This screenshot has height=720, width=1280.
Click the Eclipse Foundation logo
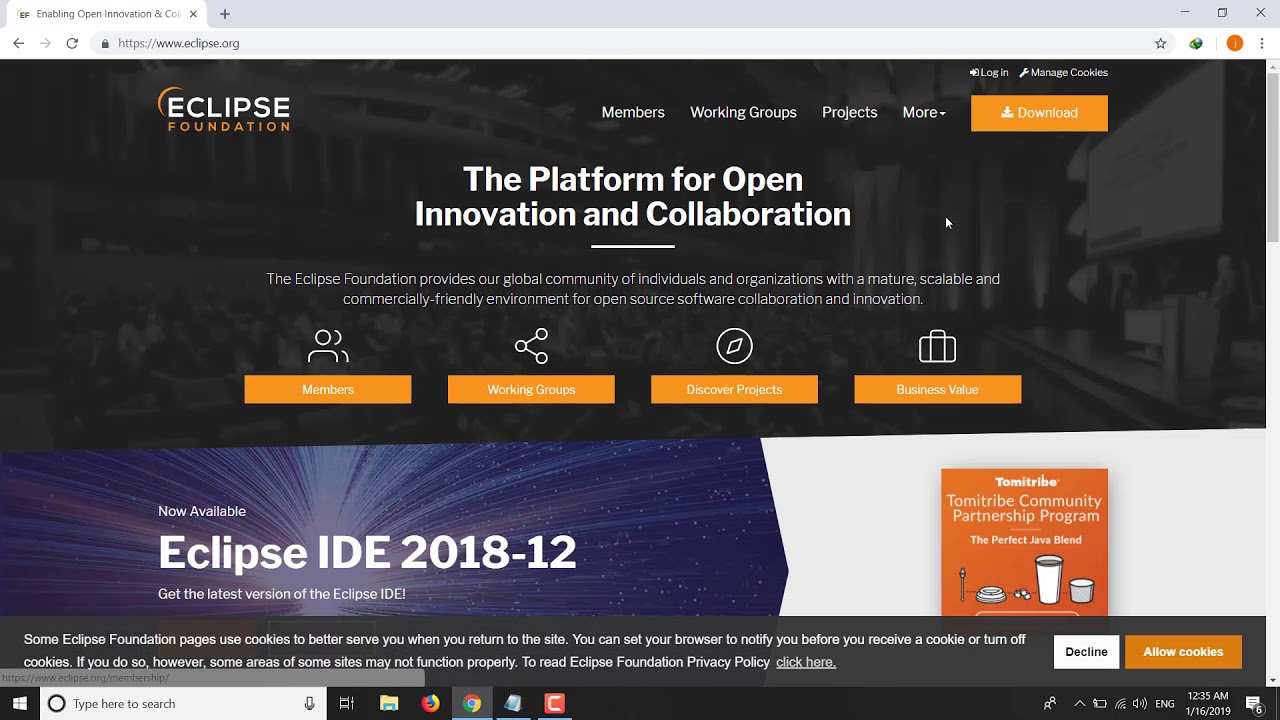(x=224, y=109)
